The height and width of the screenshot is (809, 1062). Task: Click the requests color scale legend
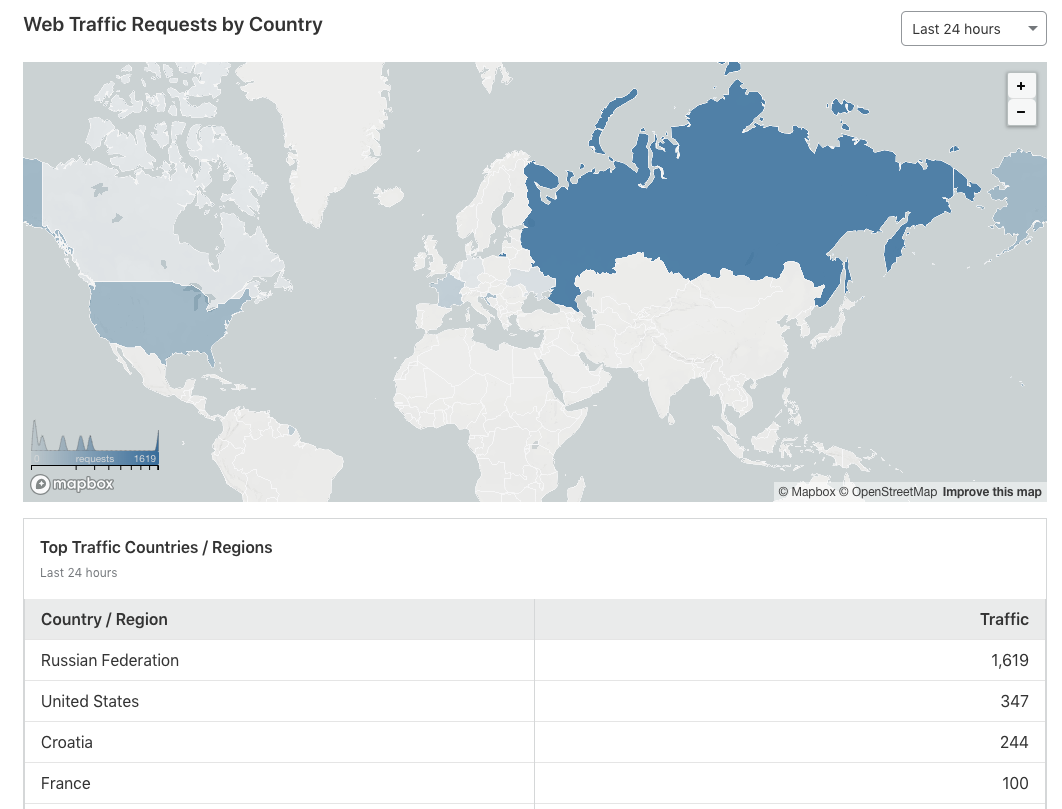point(95,447)
